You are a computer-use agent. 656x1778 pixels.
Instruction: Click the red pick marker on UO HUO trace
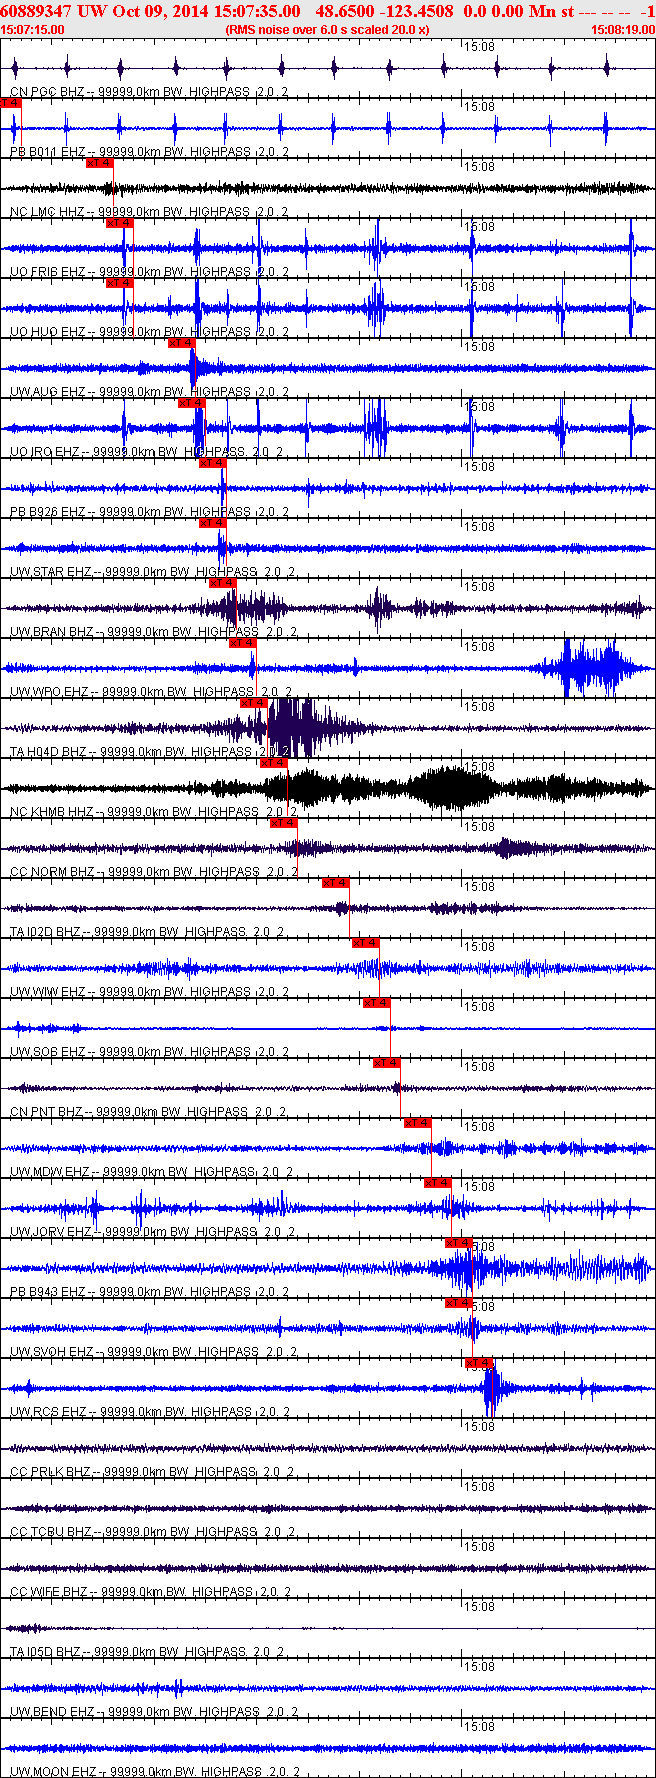[120, 283]
